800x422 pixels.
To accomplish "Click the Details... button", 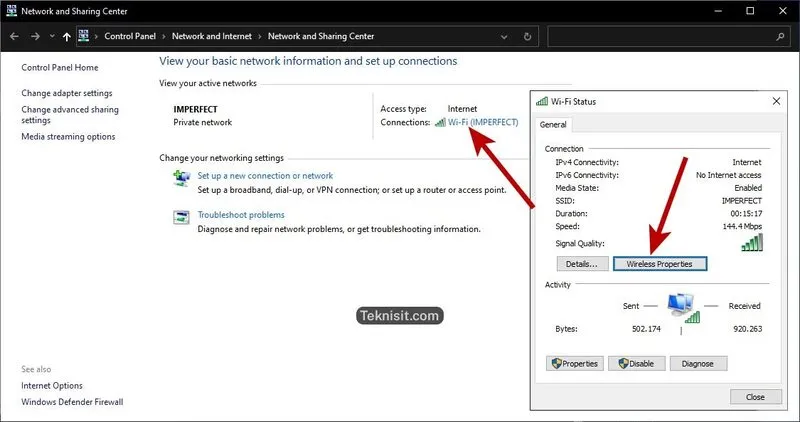I will pos(580,264).
